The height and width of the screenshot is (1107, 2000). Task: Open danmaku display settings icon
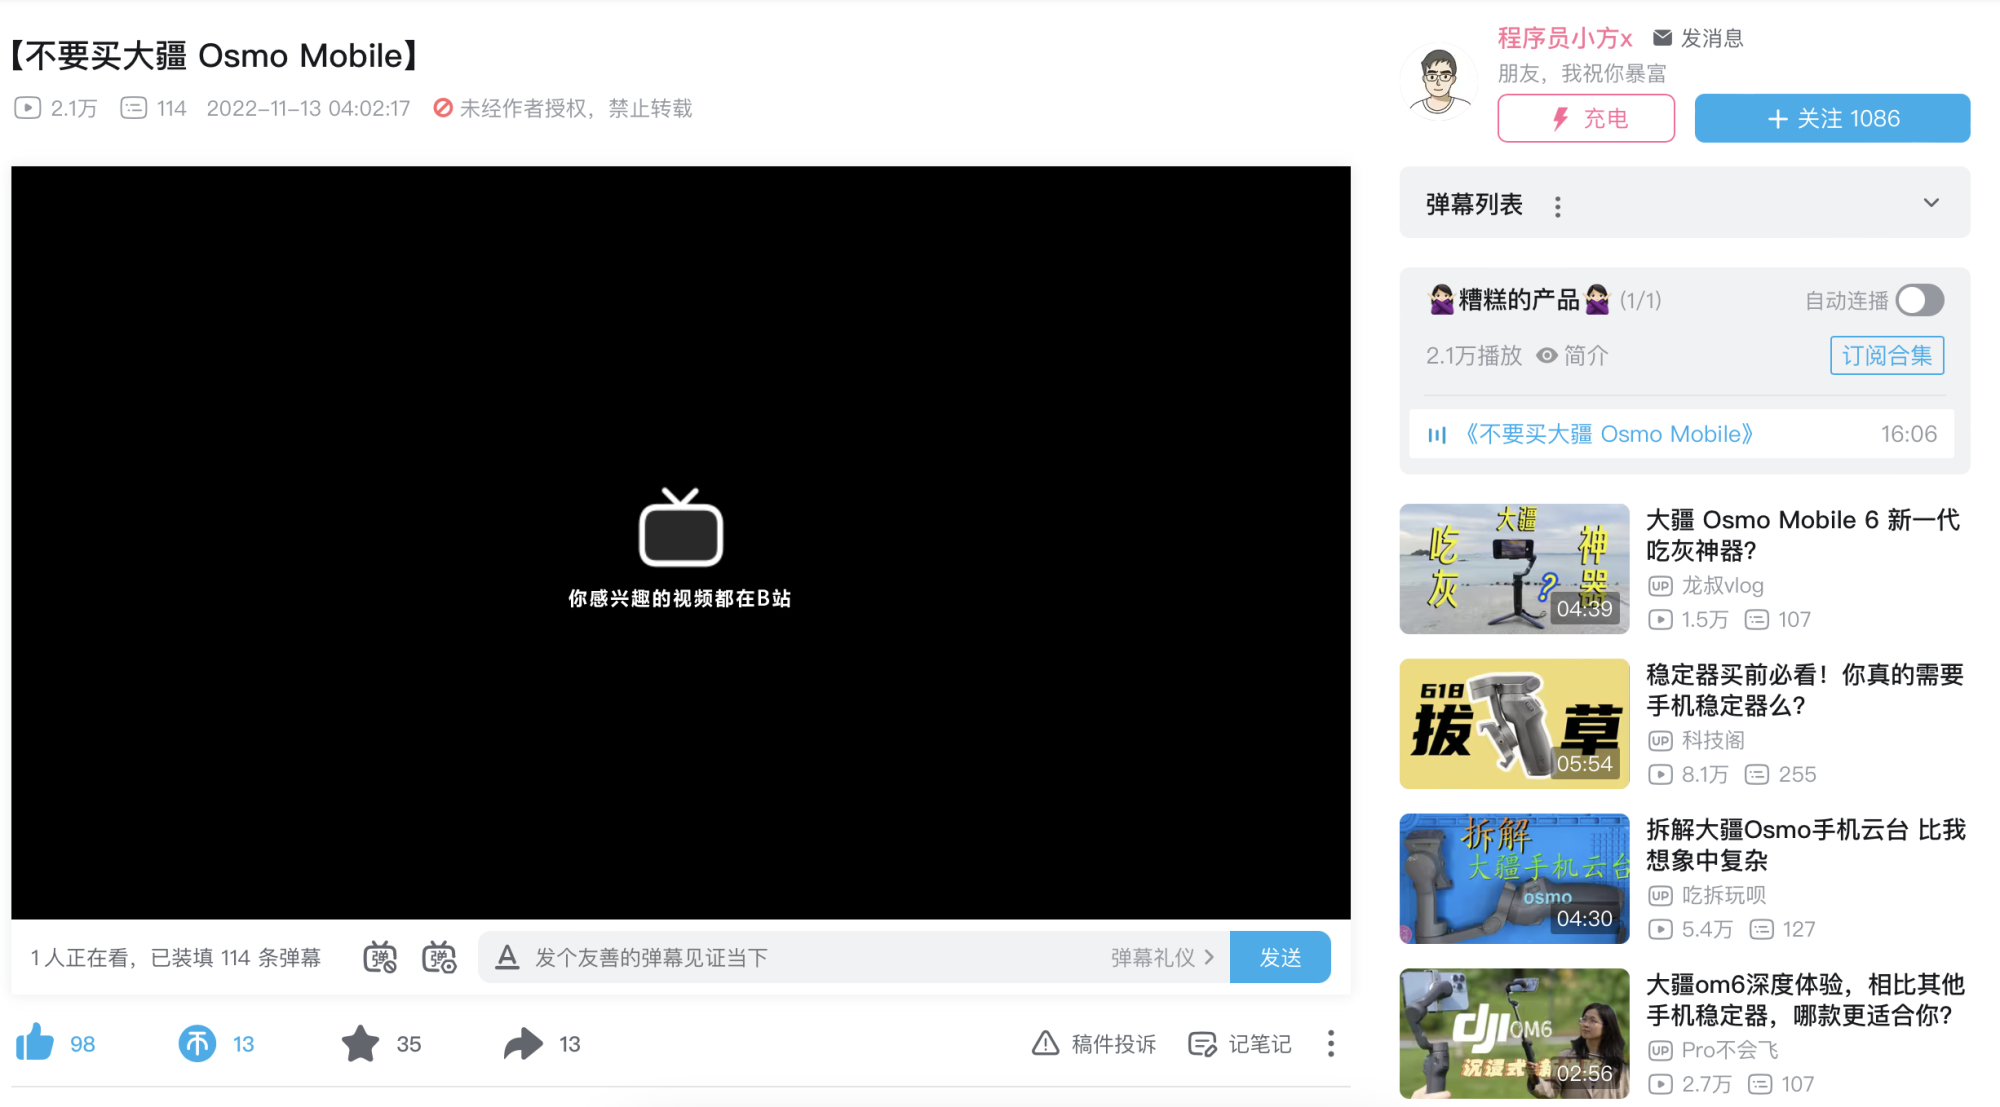440,957
